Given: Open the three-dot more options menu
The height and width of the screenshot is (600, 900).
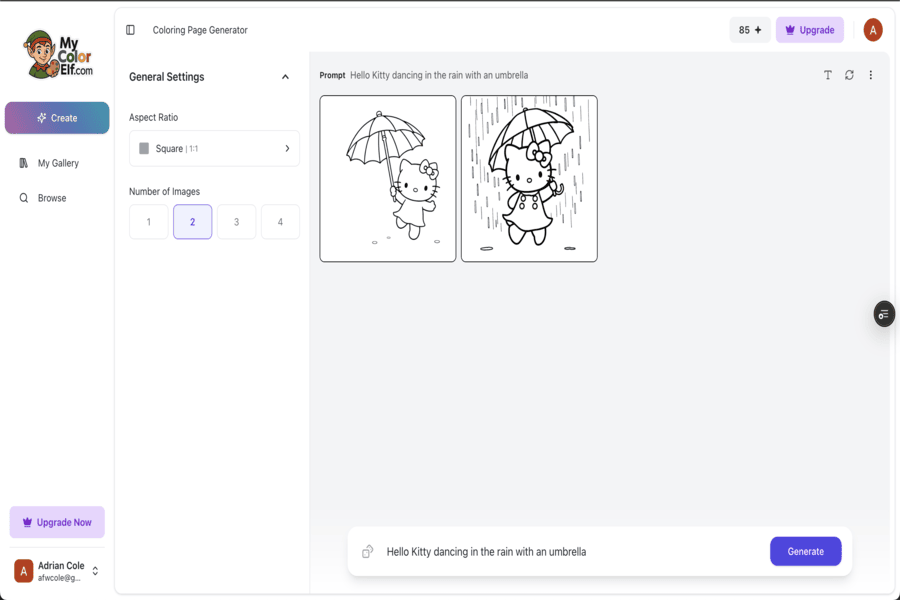Looking at the screenshot, I should [x=870, y=75].
